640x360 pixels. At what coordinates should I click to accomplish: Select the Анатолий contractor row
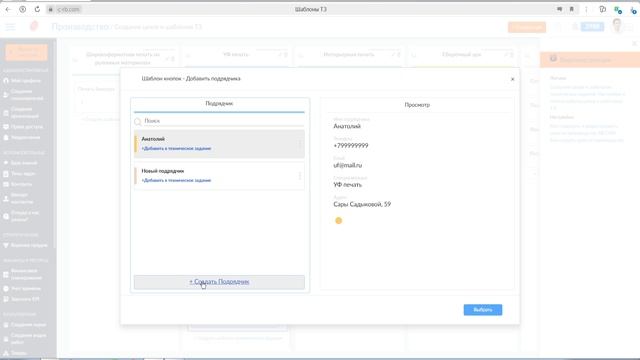(219, 144)
